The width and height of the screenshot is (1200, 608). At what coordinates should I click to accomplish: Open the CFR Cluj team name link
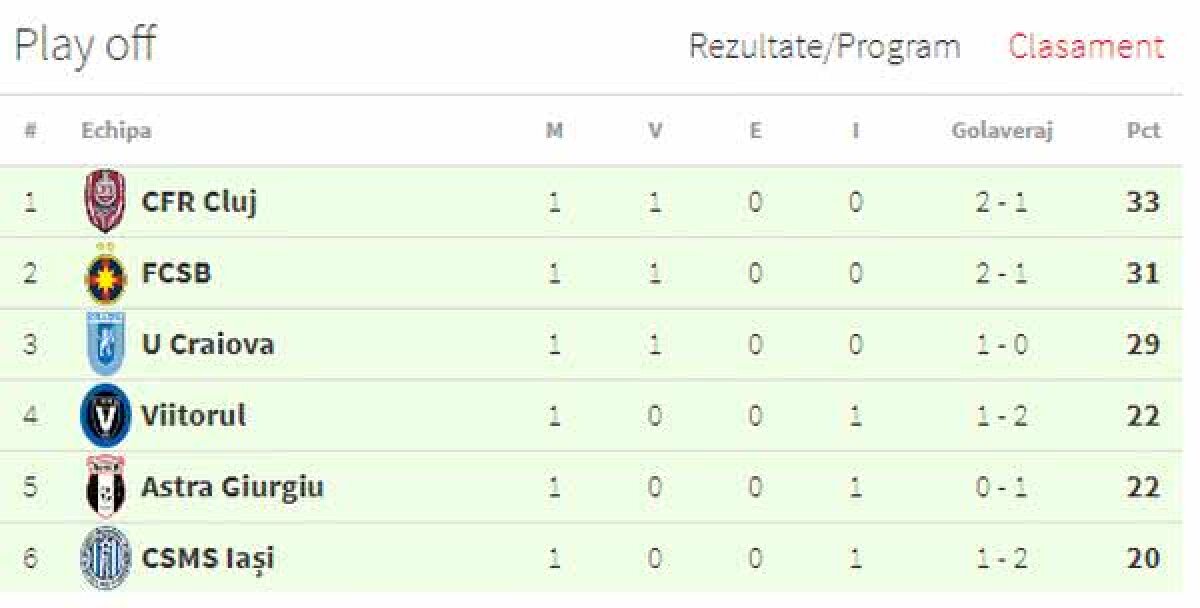[x=199, y=202]
